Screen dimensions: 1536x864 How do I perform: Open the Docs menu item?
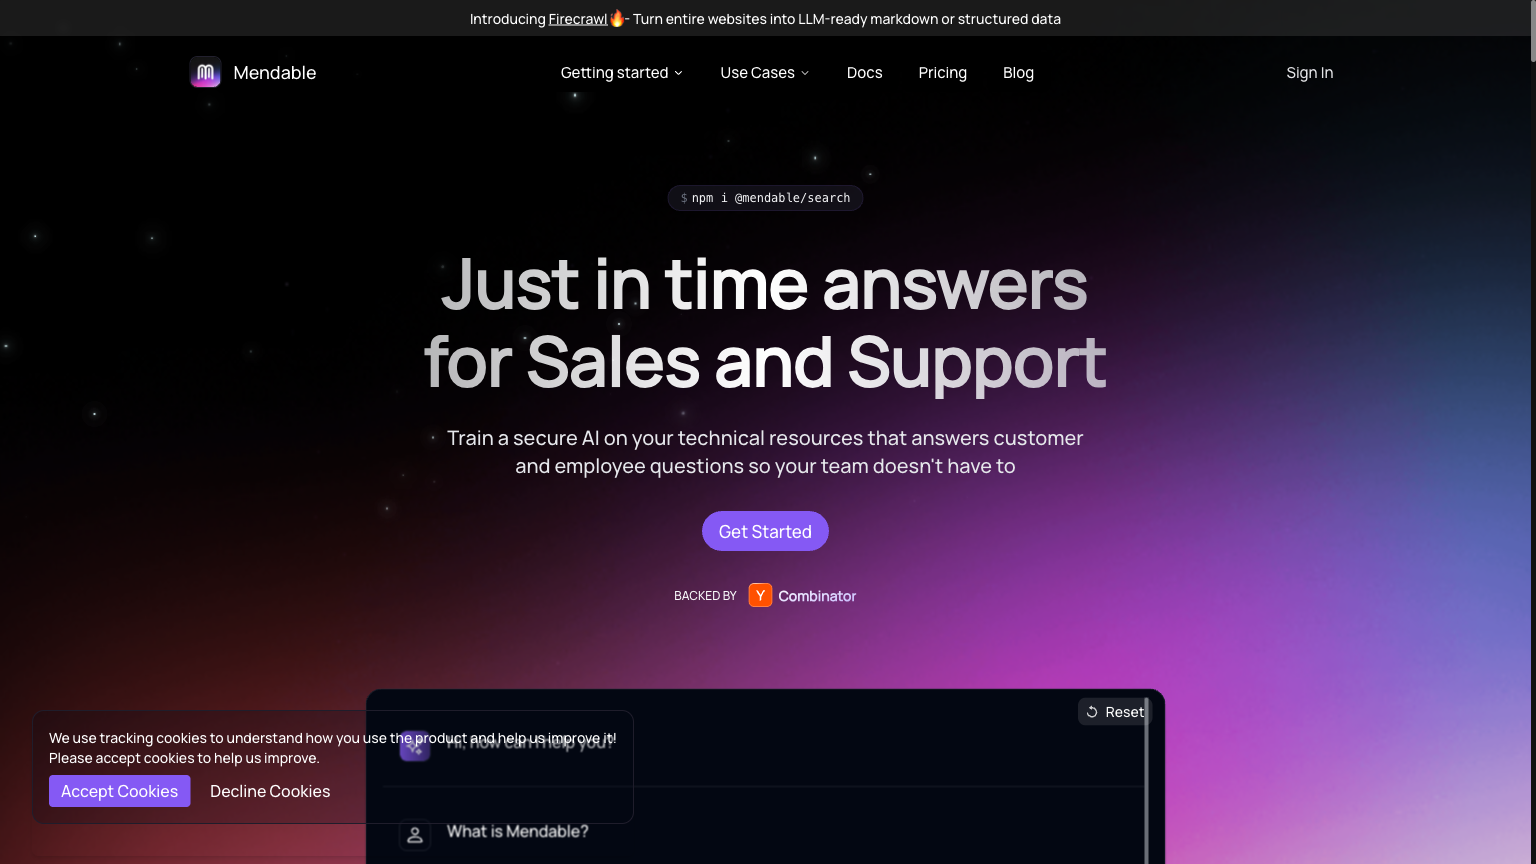click(x=864, y=72)
